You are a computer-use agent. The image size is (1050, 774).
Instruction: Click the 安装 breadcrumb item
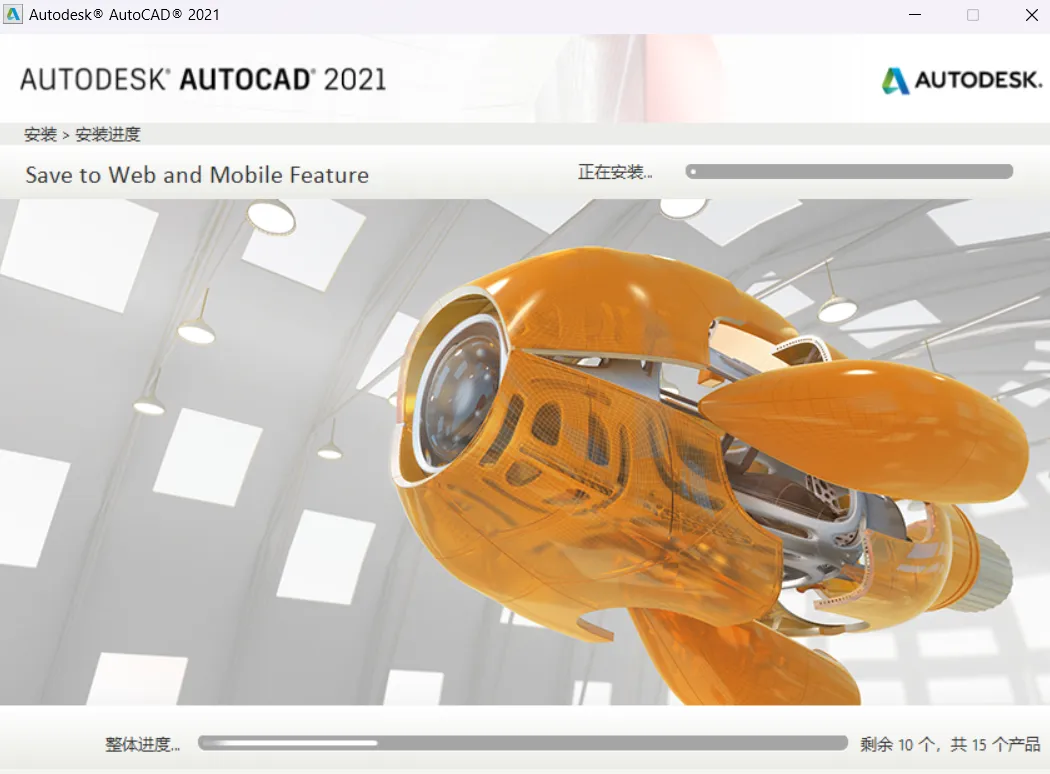tap(41, 135)
